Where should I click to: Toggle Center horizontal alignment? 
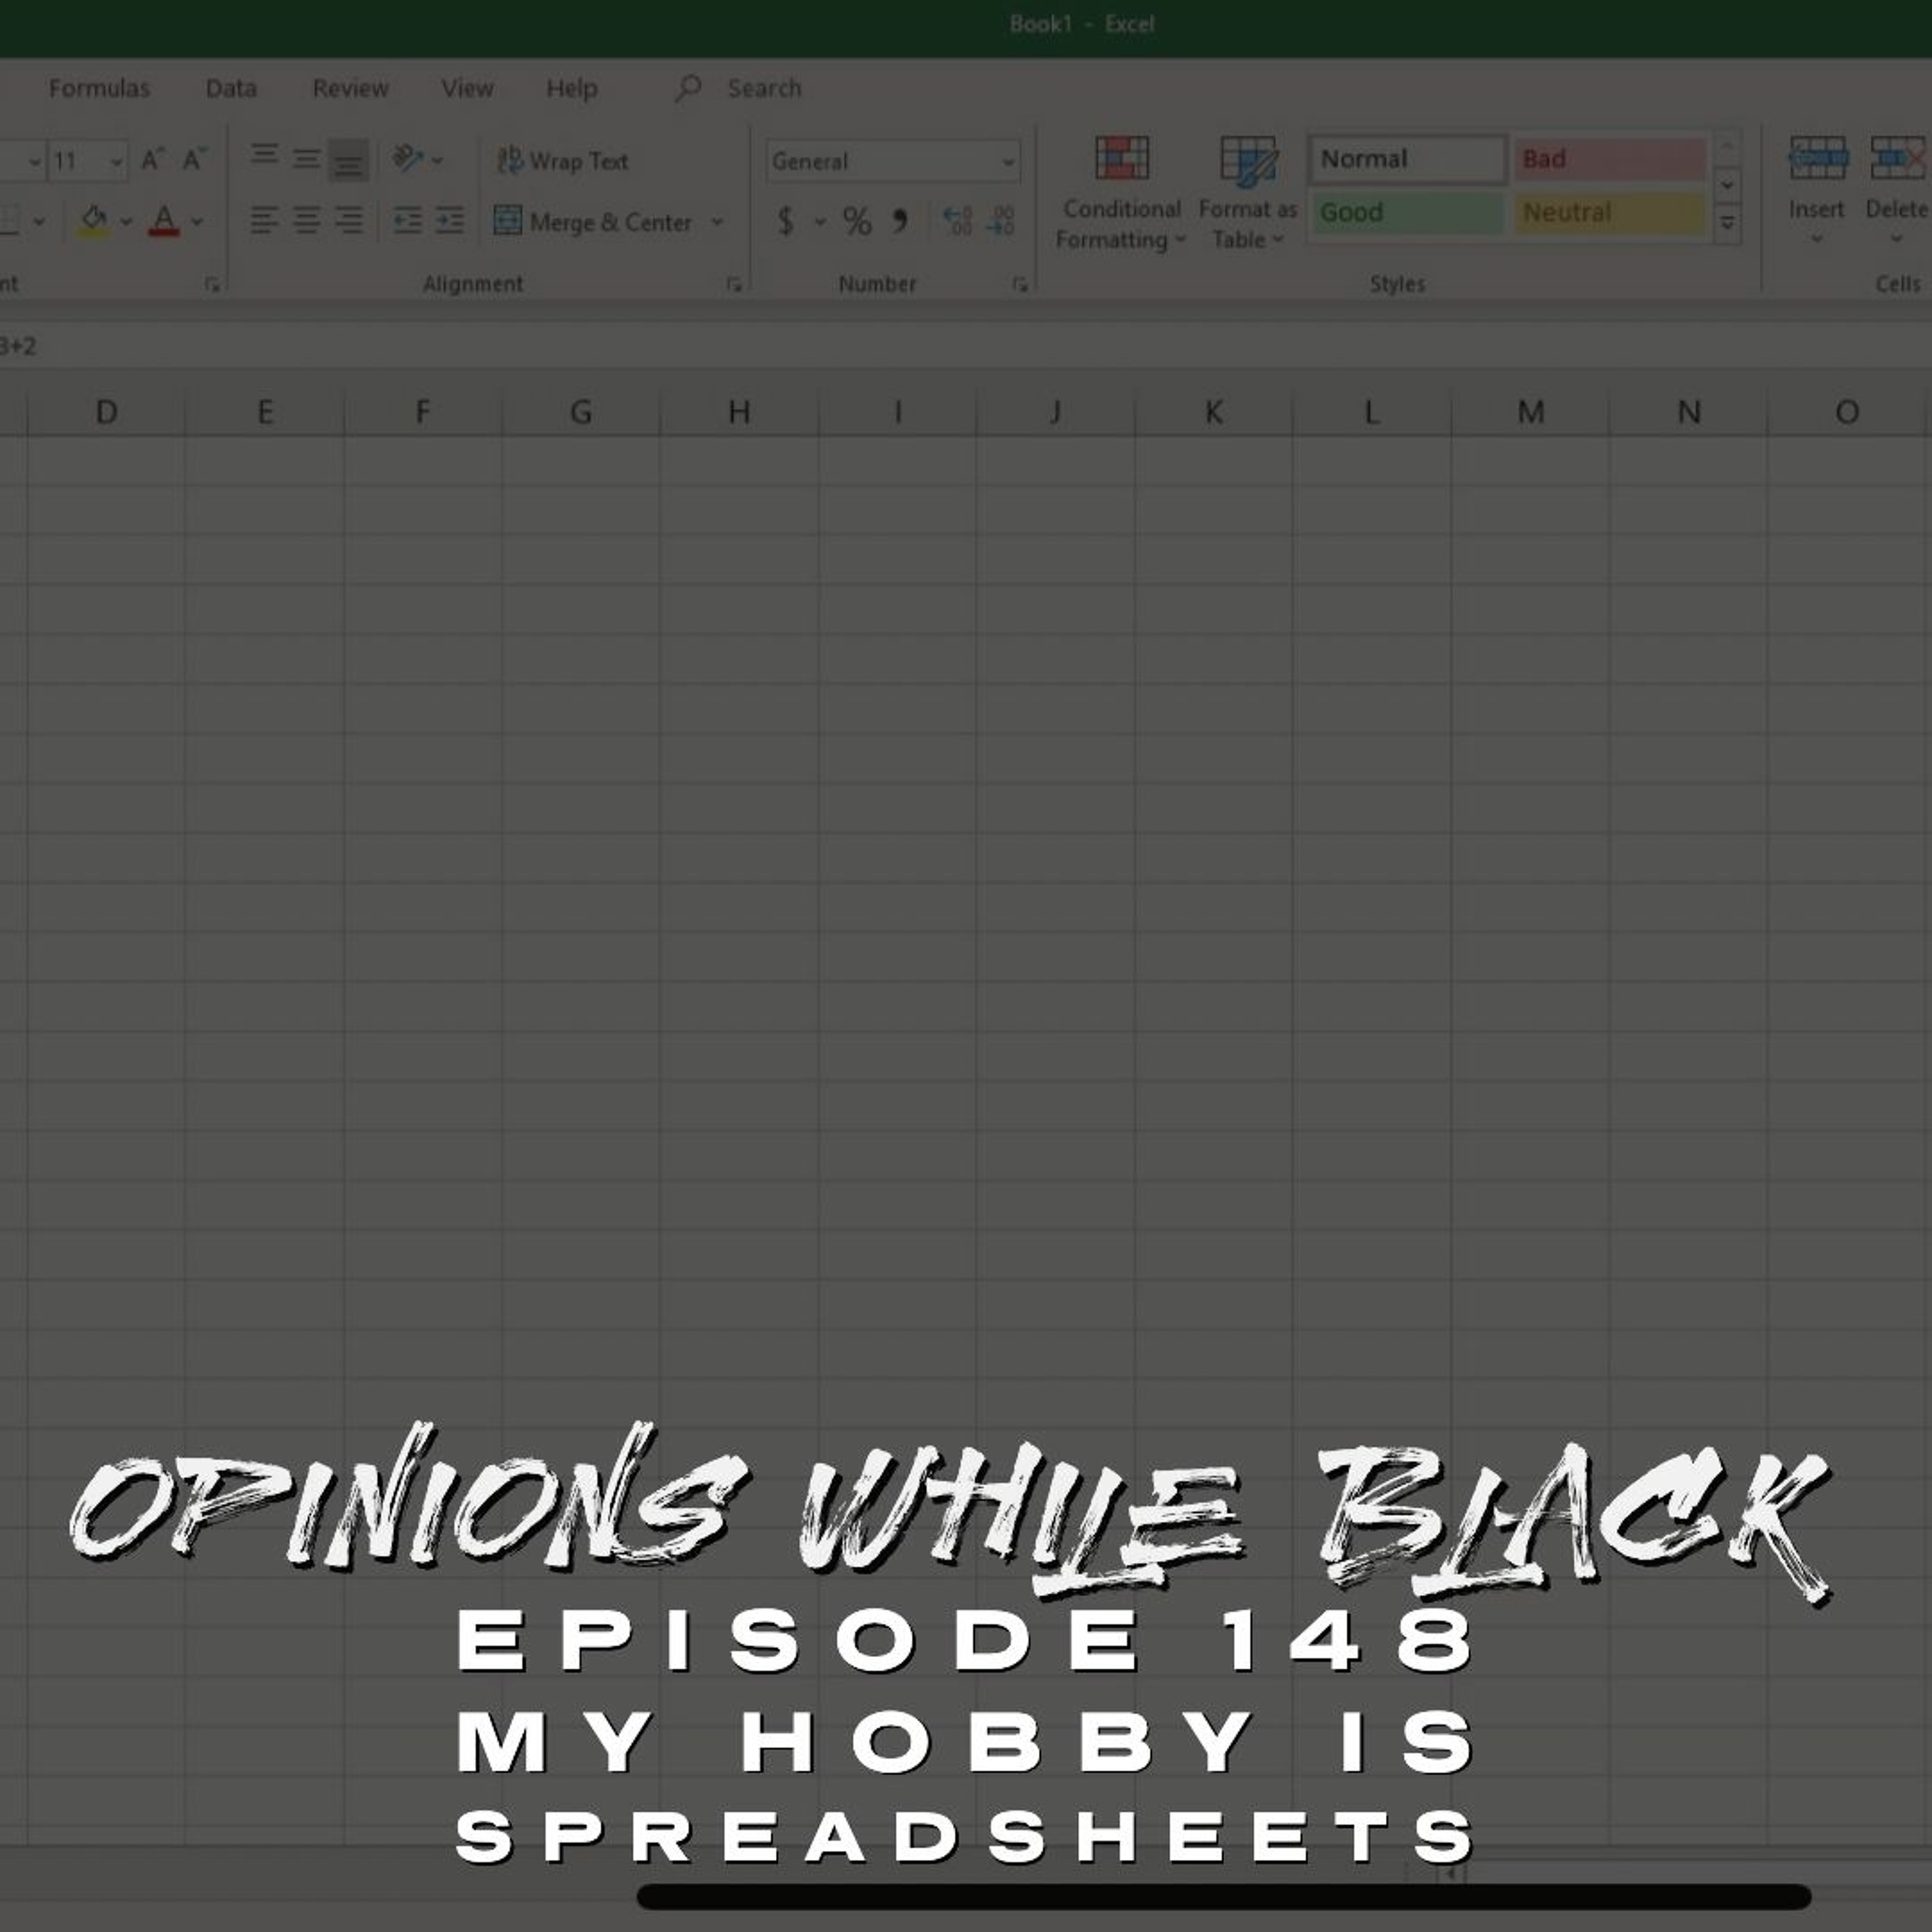pyautogui.click(x=306, y=220)
